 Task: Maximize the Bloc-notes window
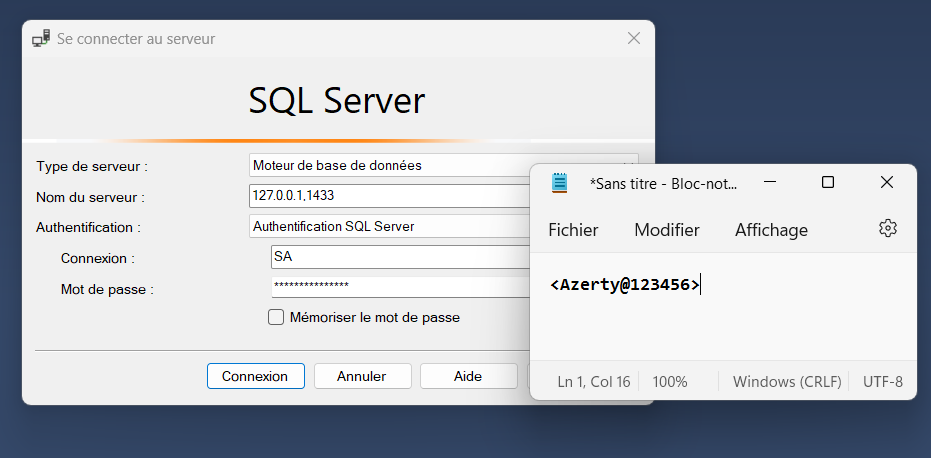point(828,182)
